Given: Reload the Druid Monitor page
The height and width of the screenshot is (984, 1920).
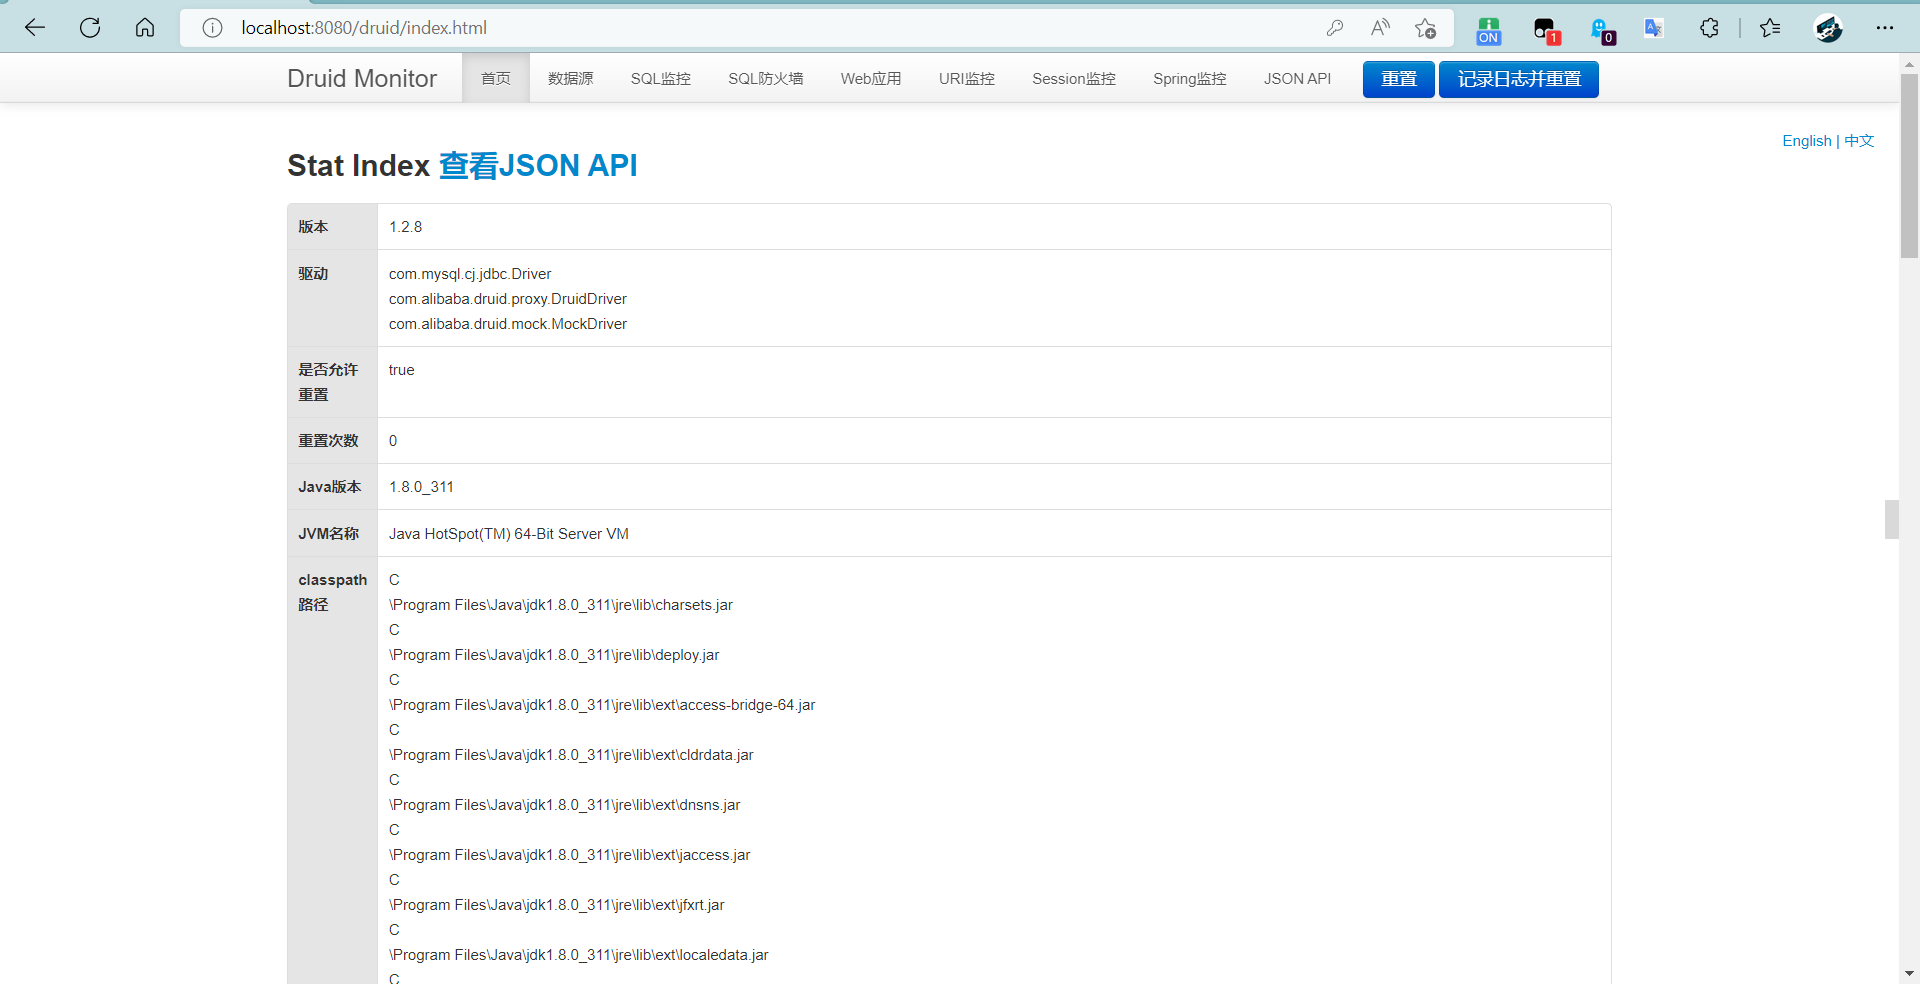Looking at the screenshot, I should 90,28.
